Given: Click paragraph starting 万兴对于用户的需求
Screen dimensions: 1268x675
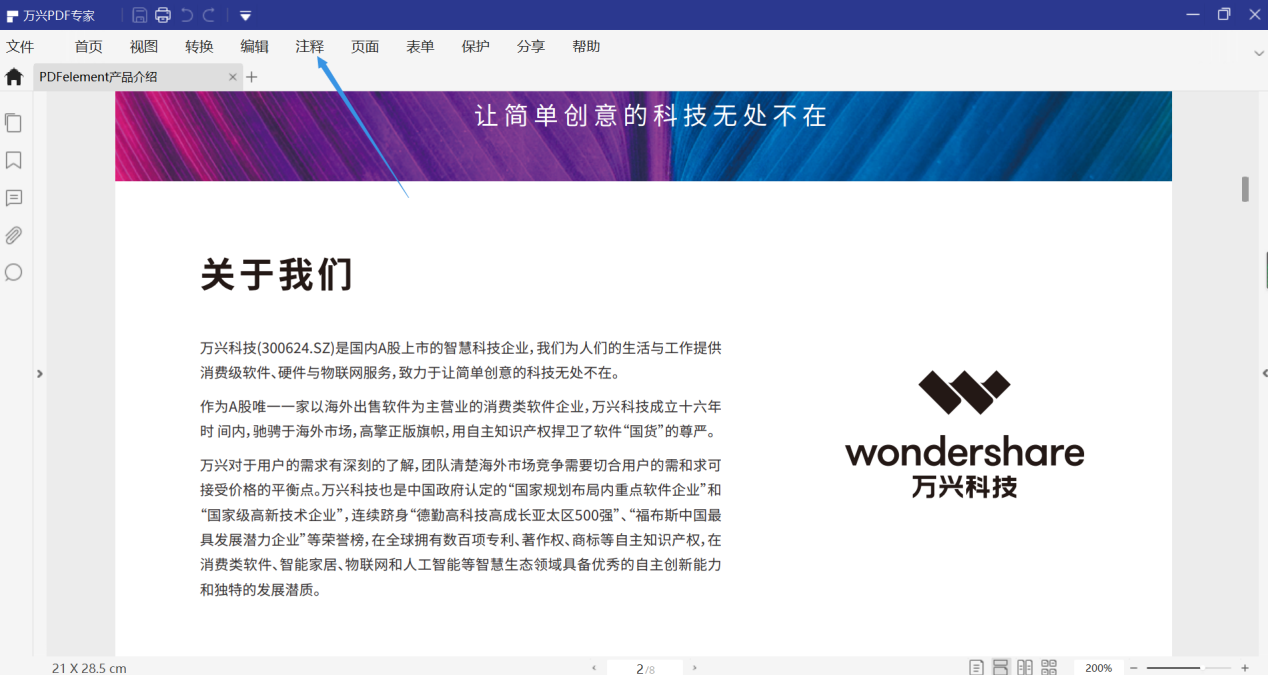Looking at the screenshot, I should pyautogui.click(x=461, y=527).
